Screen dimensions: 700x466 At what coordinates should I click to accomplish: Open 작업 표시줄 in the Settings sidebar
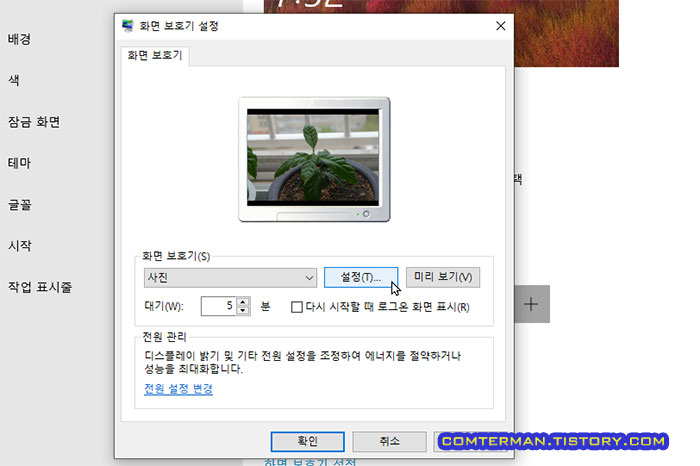[x=40, y=287]
